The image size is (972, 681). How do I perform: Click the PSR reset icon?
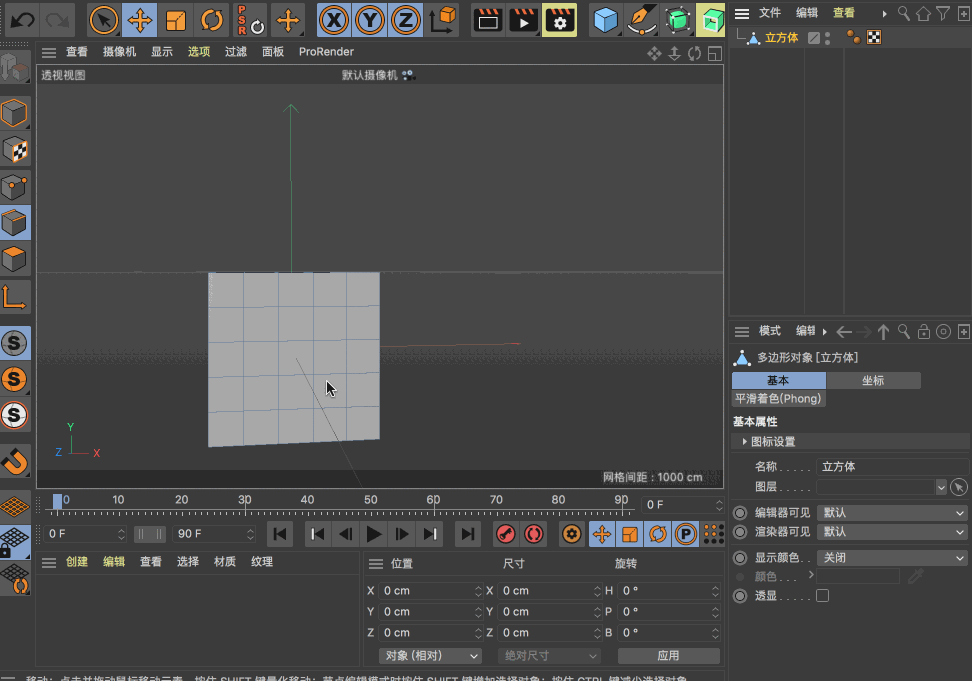[x=250, y=20]
